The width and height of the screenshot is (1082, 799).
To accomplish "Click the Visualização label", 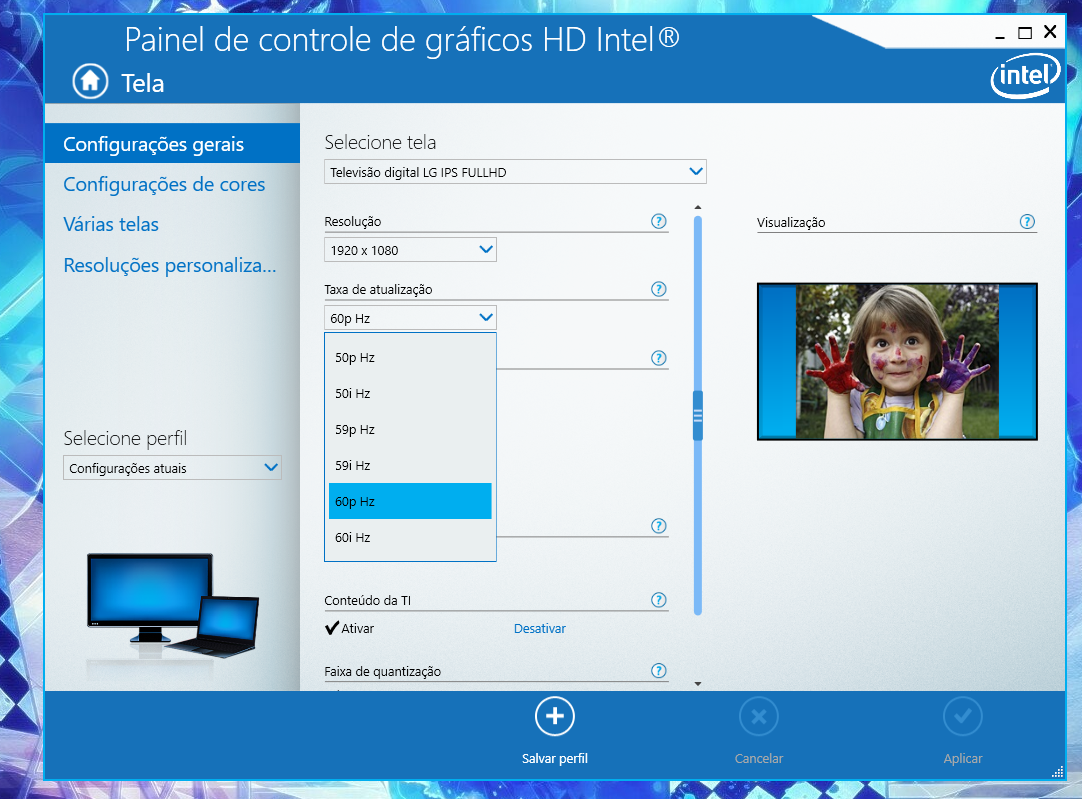I will pos(791,222).
